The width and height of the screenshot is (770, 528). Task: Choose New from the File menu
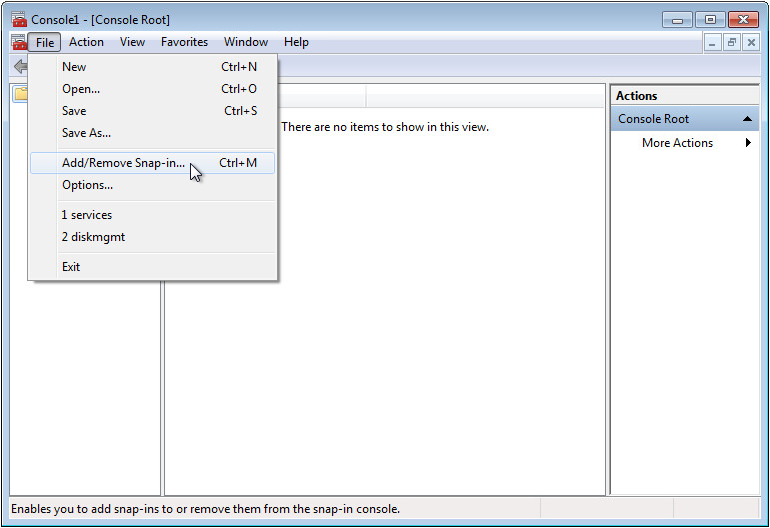(x=152, y=67)
